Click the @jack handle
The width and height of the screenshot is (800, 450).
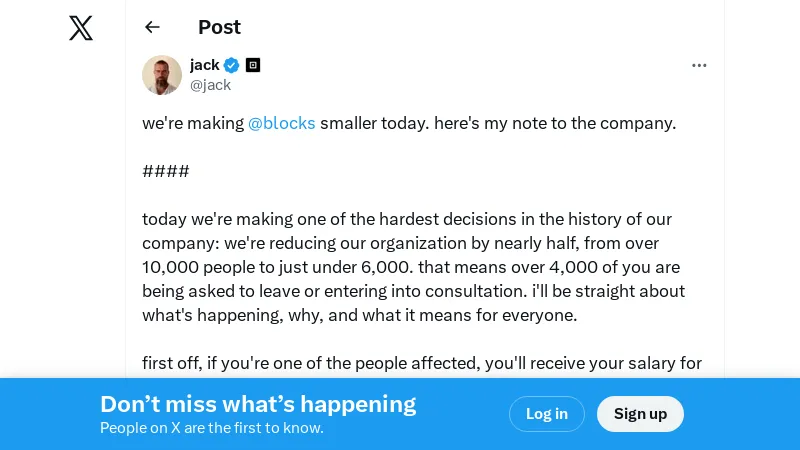(x=211, y=85)
